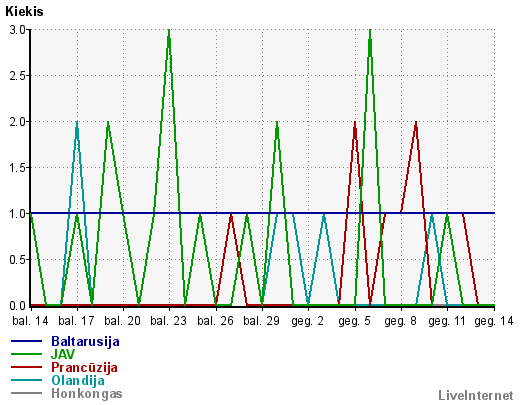Viewport: 520px width, 405px height.
Task: Click the gray Honkongas legend line swatch
Action: (26, 393)
